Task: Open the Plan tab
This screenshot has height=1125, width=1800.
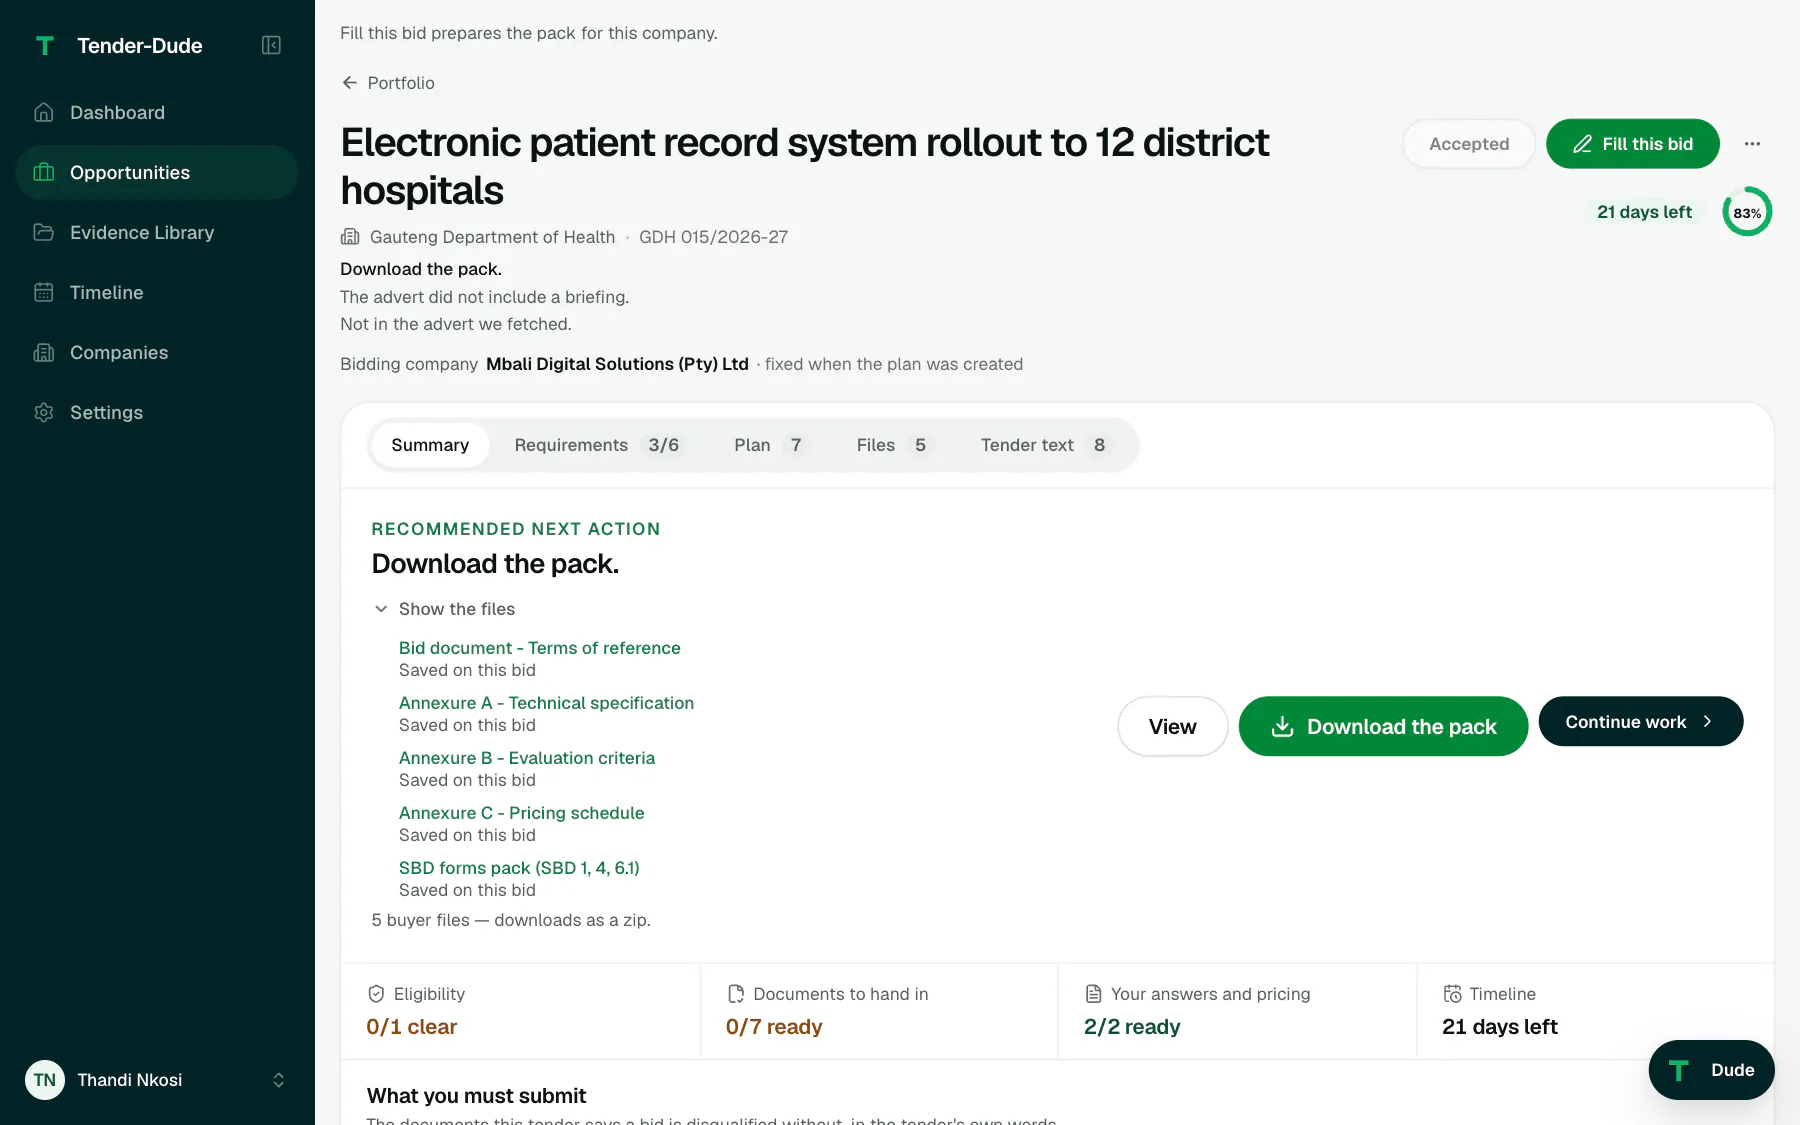Action: pyautogui.click(x=769, y=445)
